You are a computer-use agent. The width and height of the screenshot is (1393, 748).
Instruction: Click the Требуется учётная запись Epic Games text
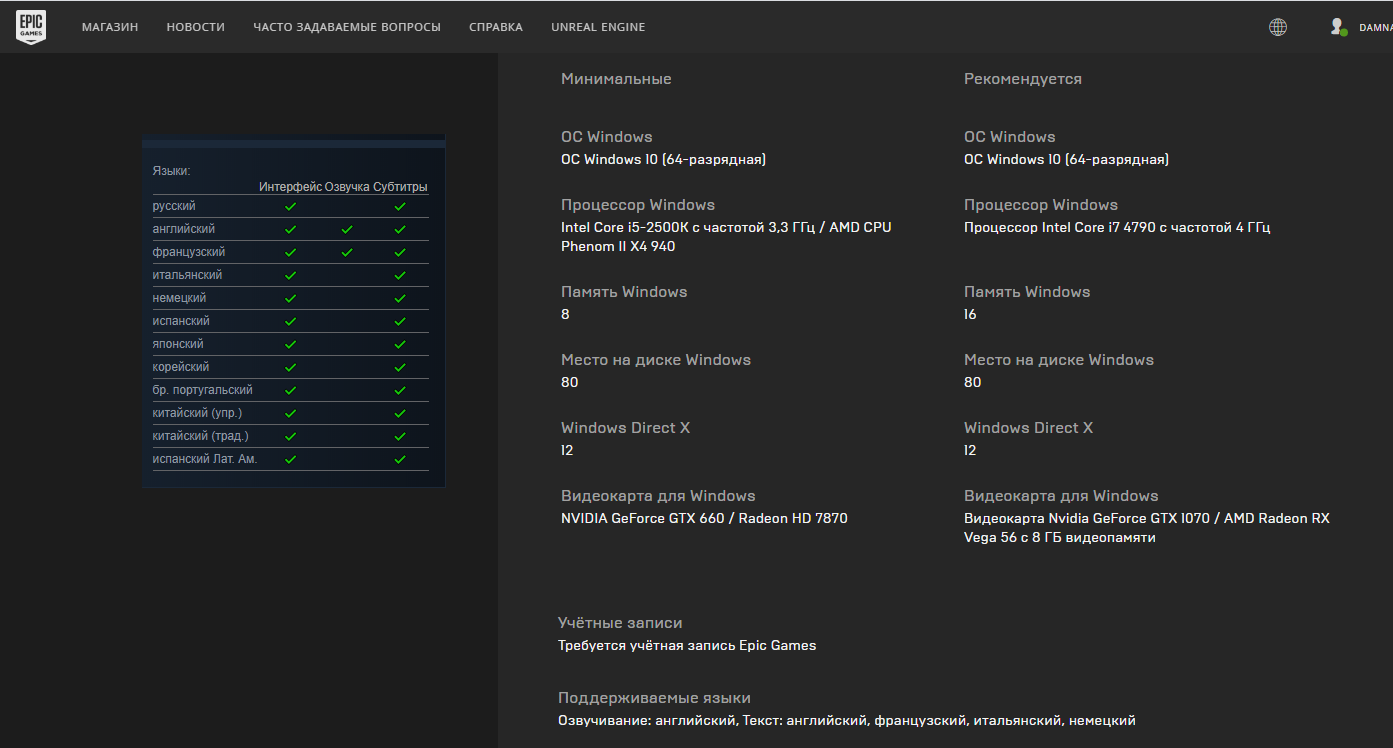[x=687, y=645]
